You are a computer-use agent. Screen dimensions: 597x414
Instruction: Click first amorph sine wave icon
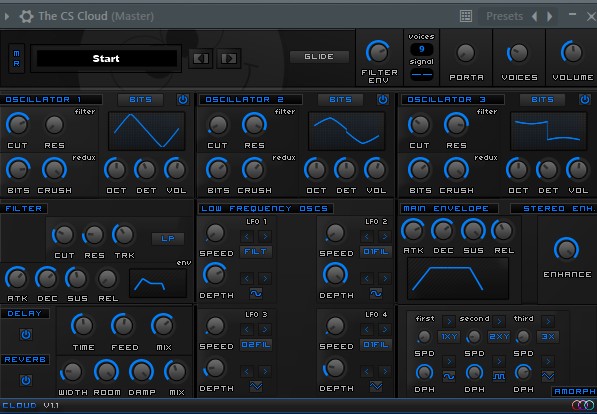coord(449,376)
